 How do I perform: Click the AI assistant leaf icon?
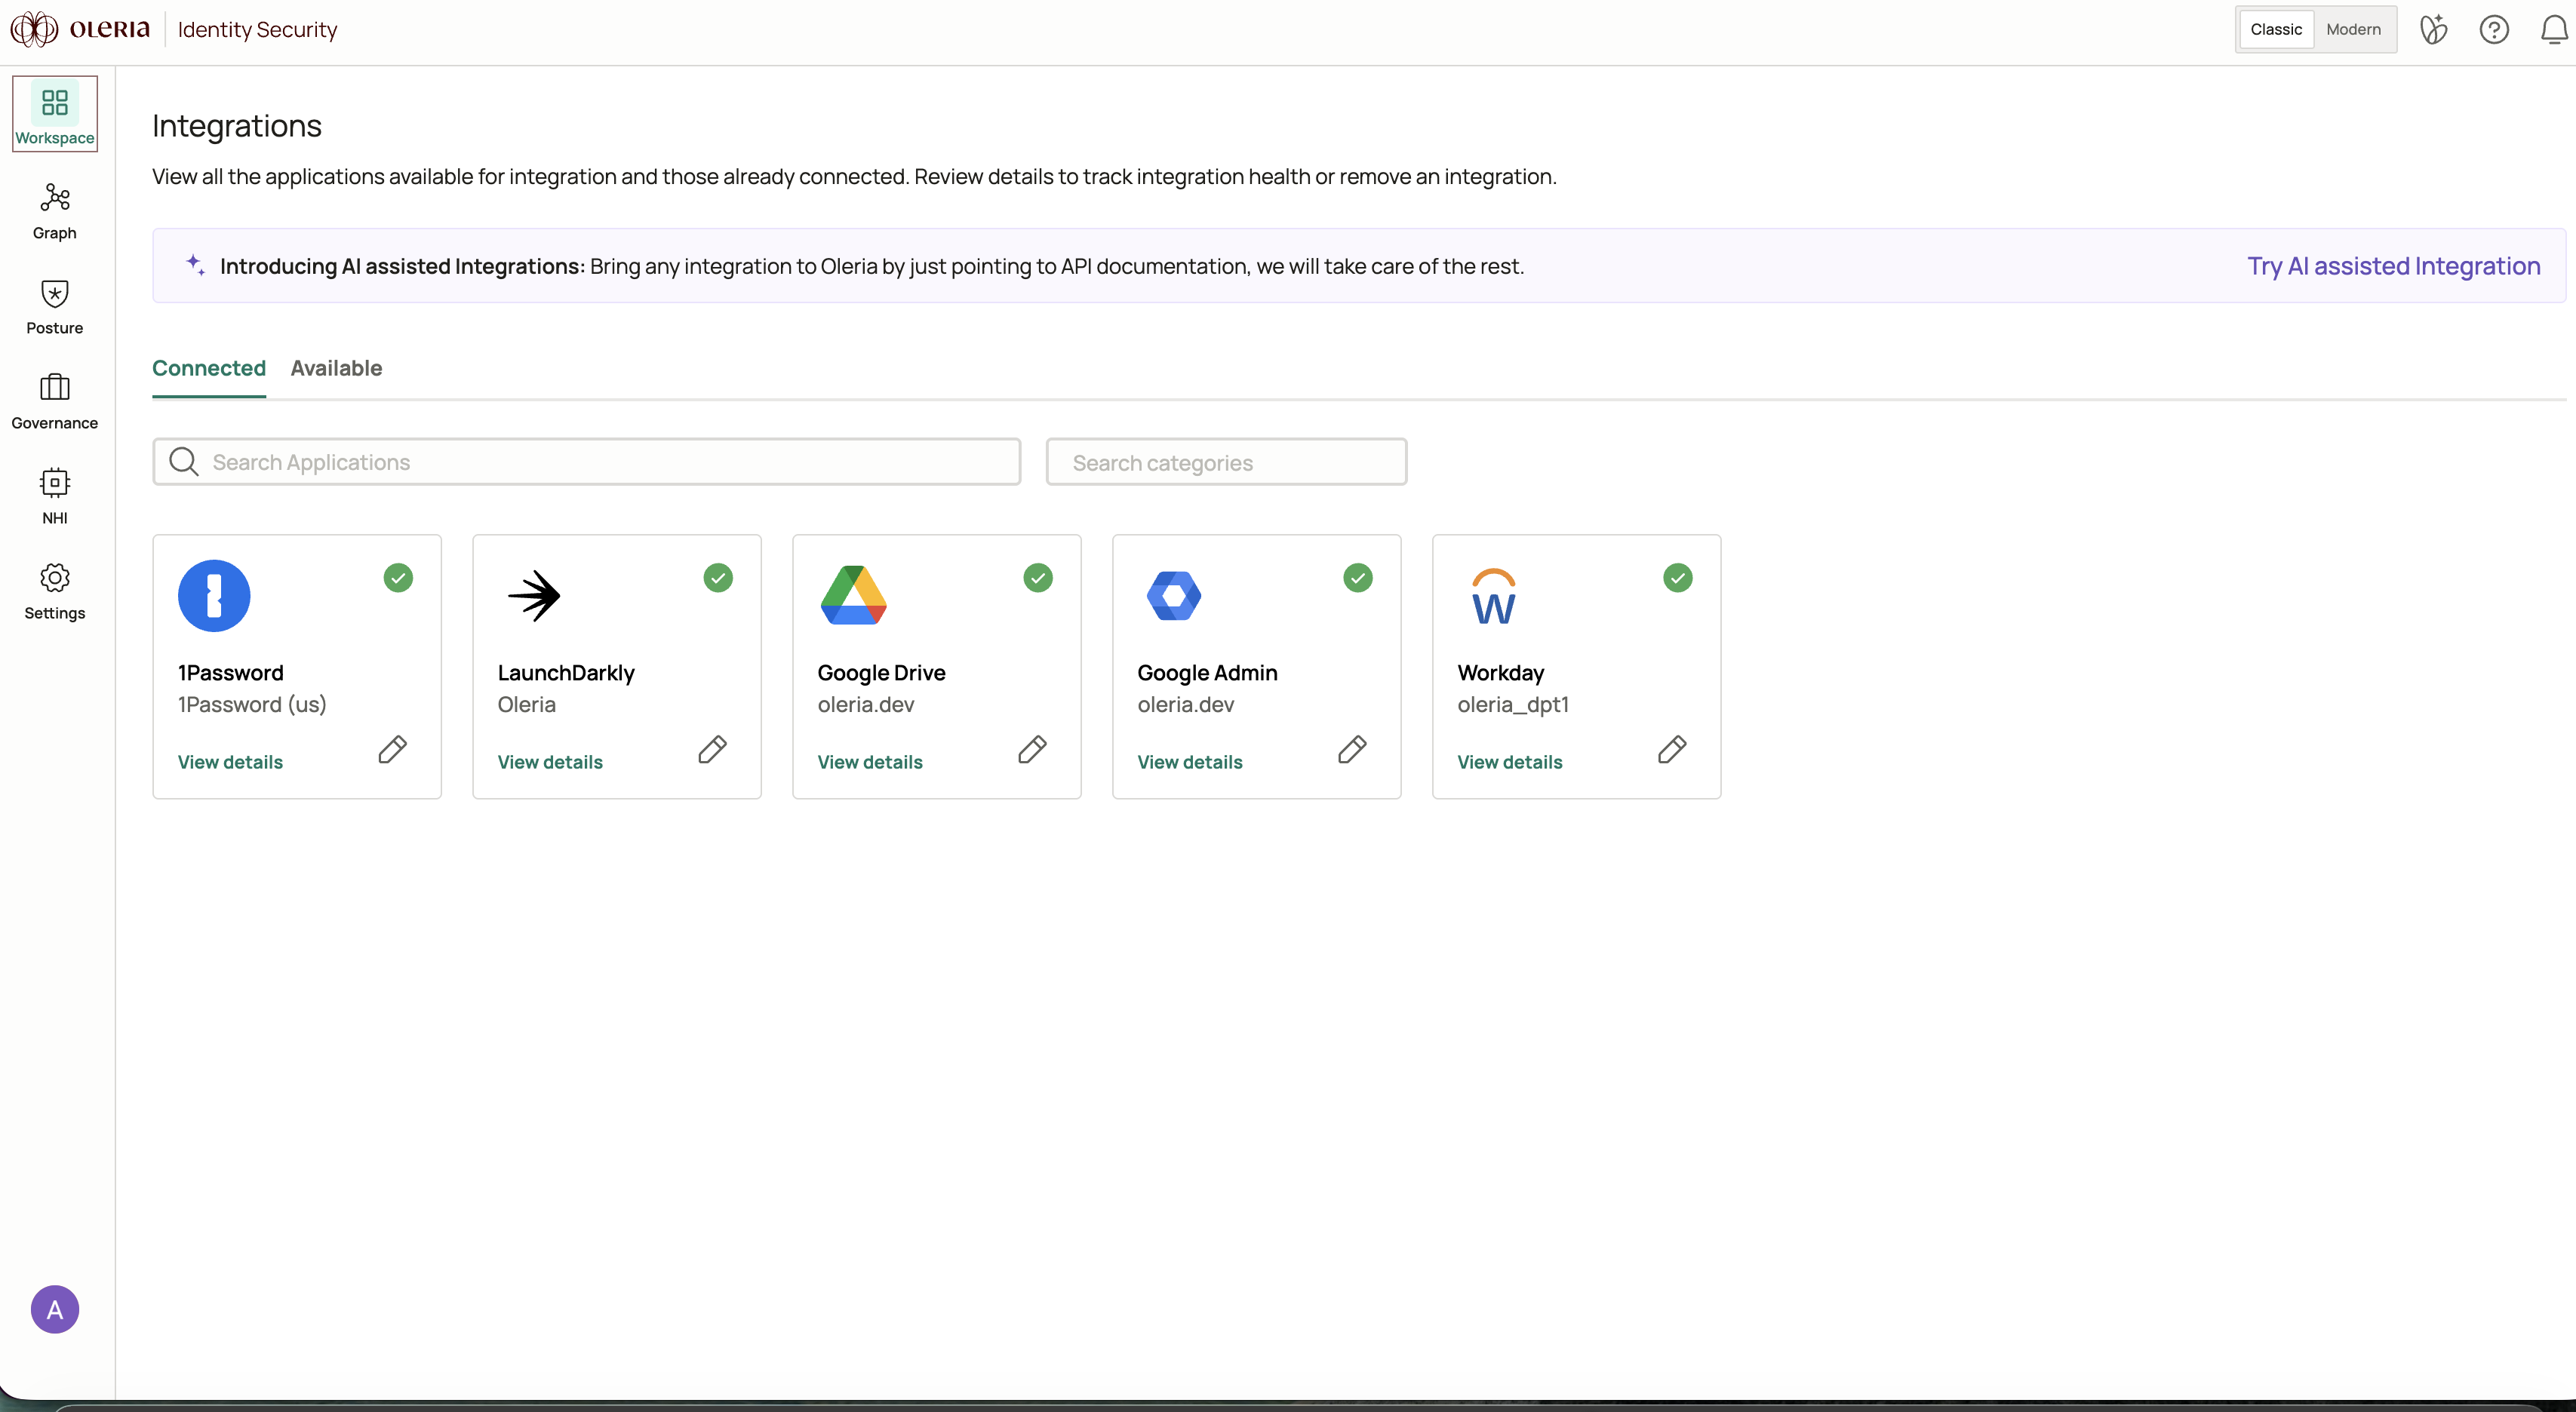pos(2433,30)
